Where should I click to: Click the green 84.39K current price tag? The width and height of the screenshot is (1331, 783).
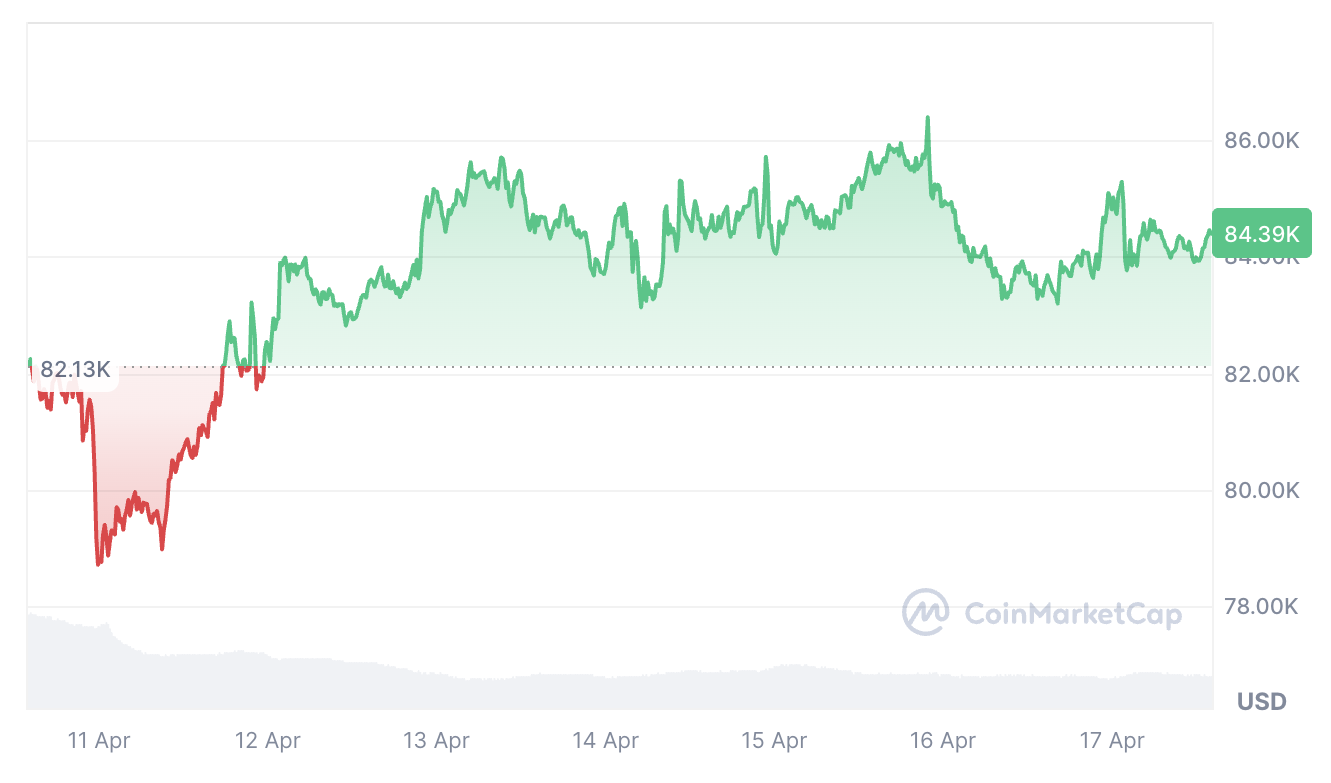coord(1261,234)
